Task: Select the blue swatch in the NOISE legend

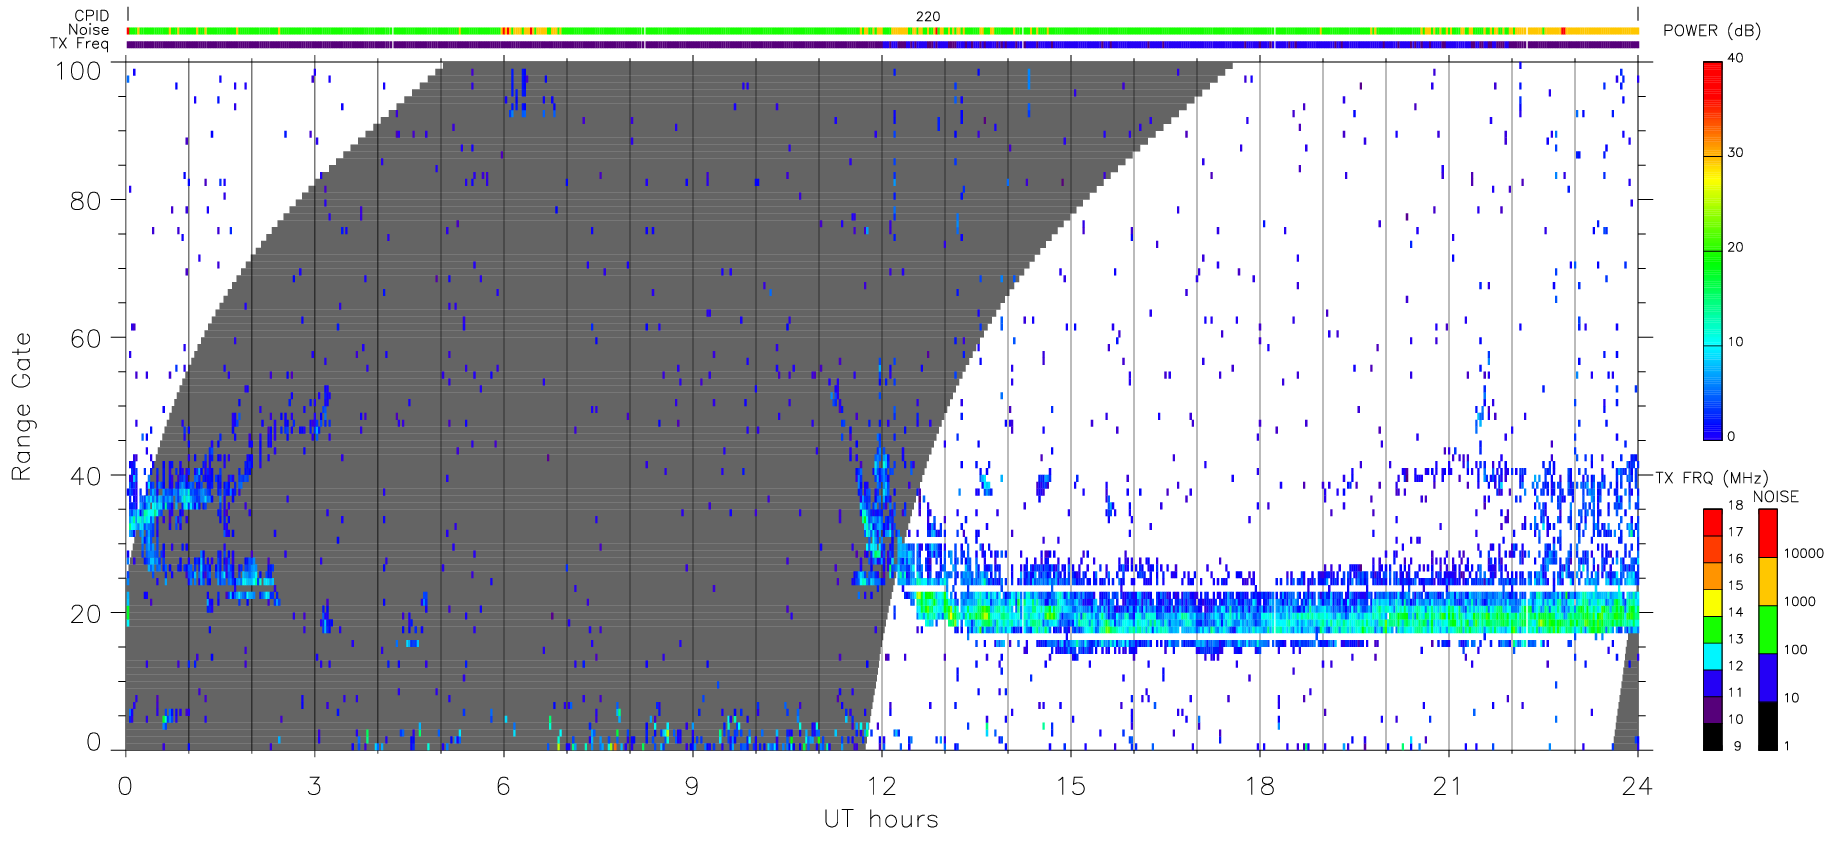Action: [x=1768, y=677]
